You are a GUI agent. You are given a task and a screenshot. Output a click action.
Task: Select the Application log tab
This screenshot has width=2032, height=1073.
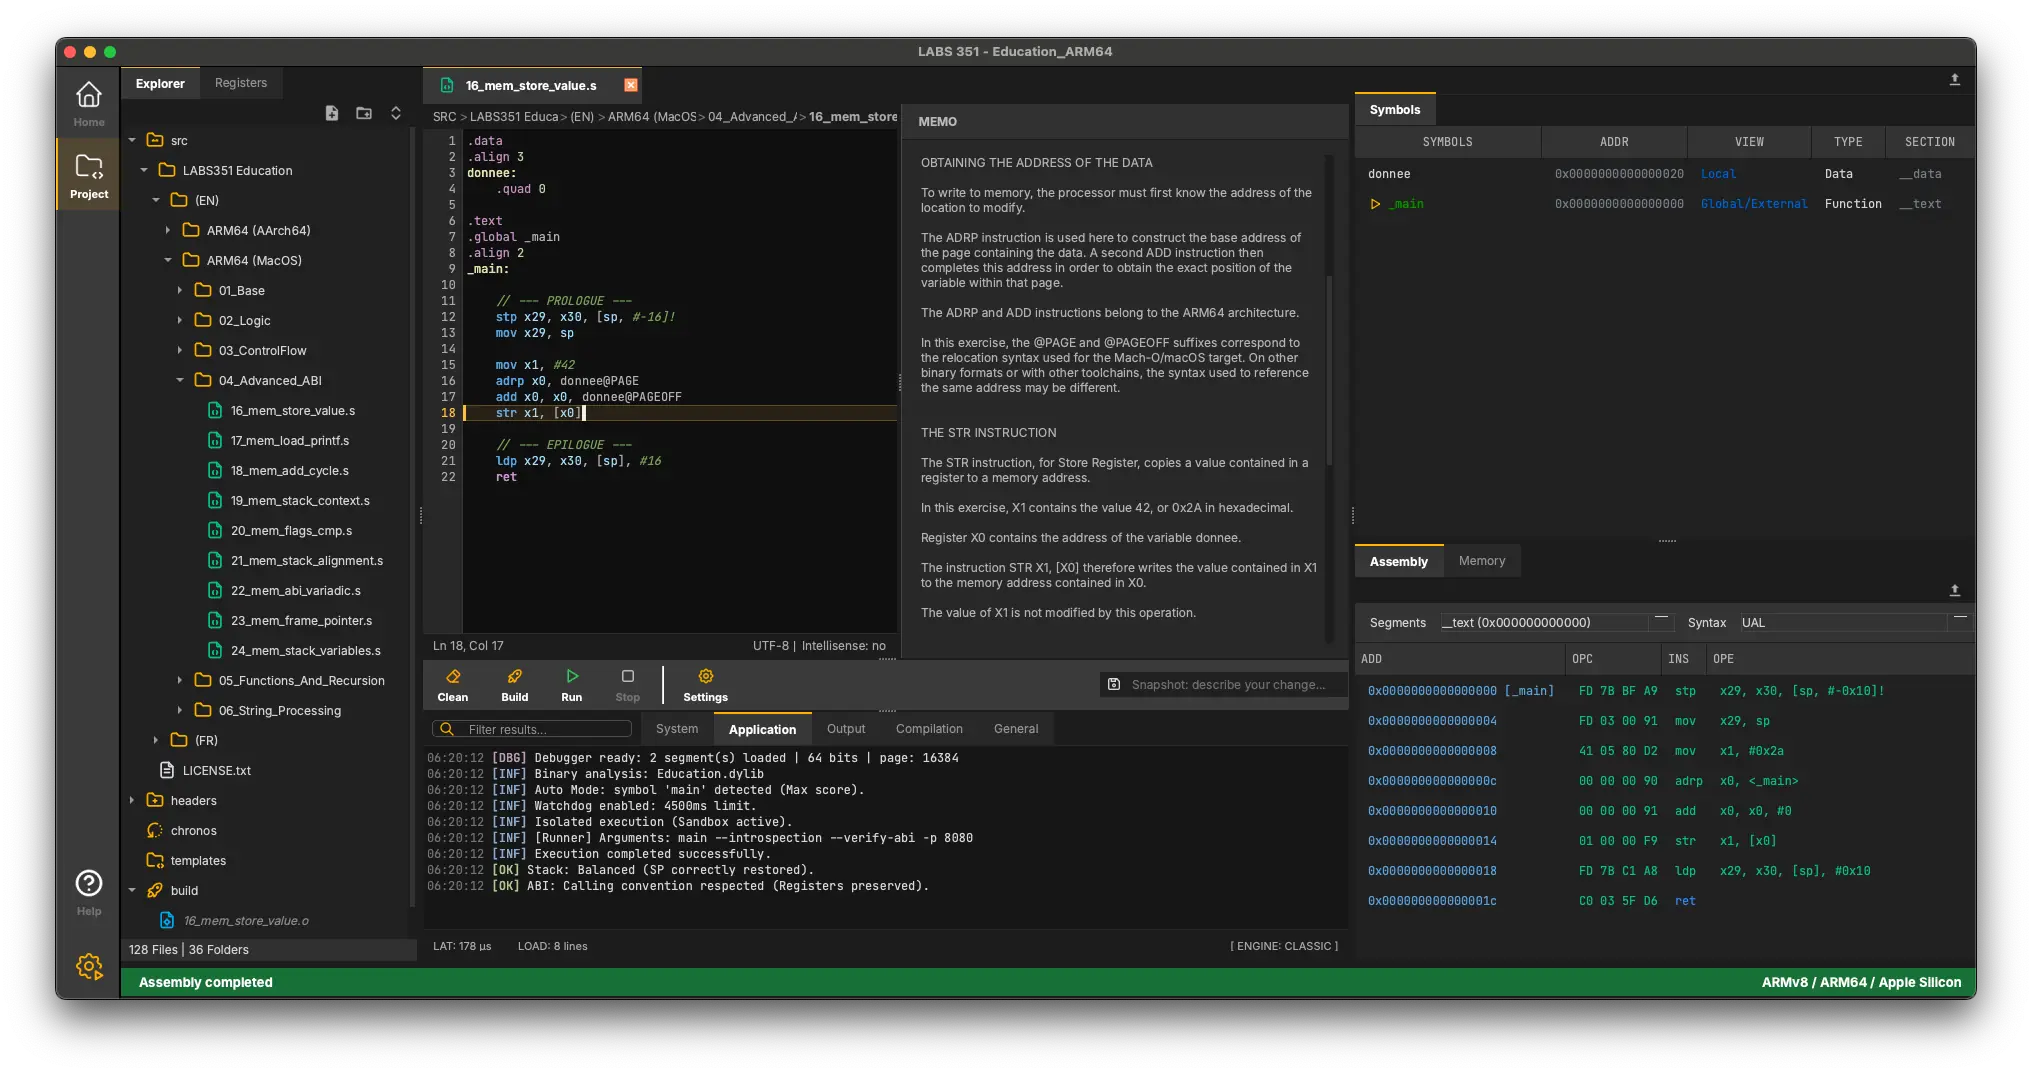click(x=762, y=729)
